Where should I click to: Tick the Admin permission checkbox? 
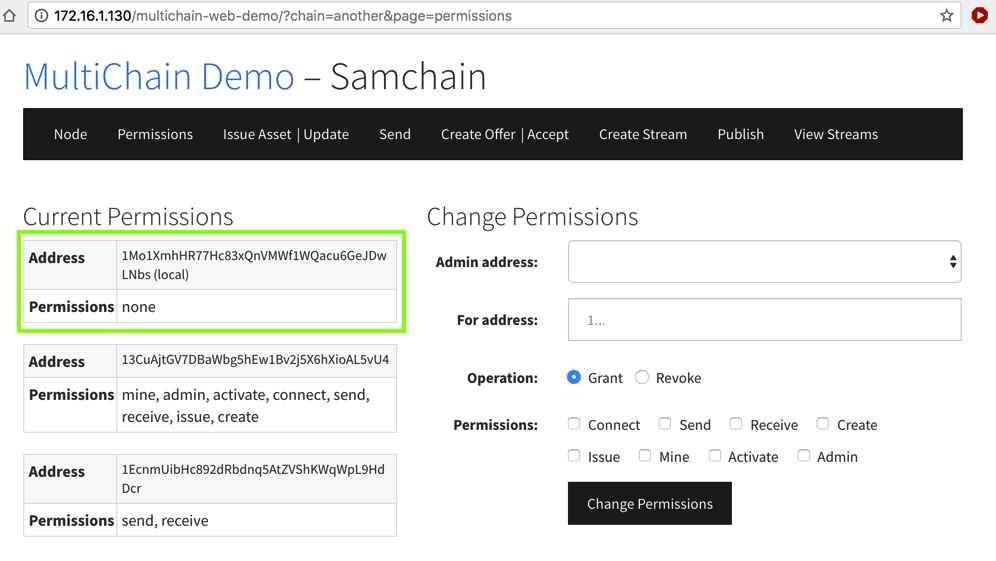(x=804, y=456)
